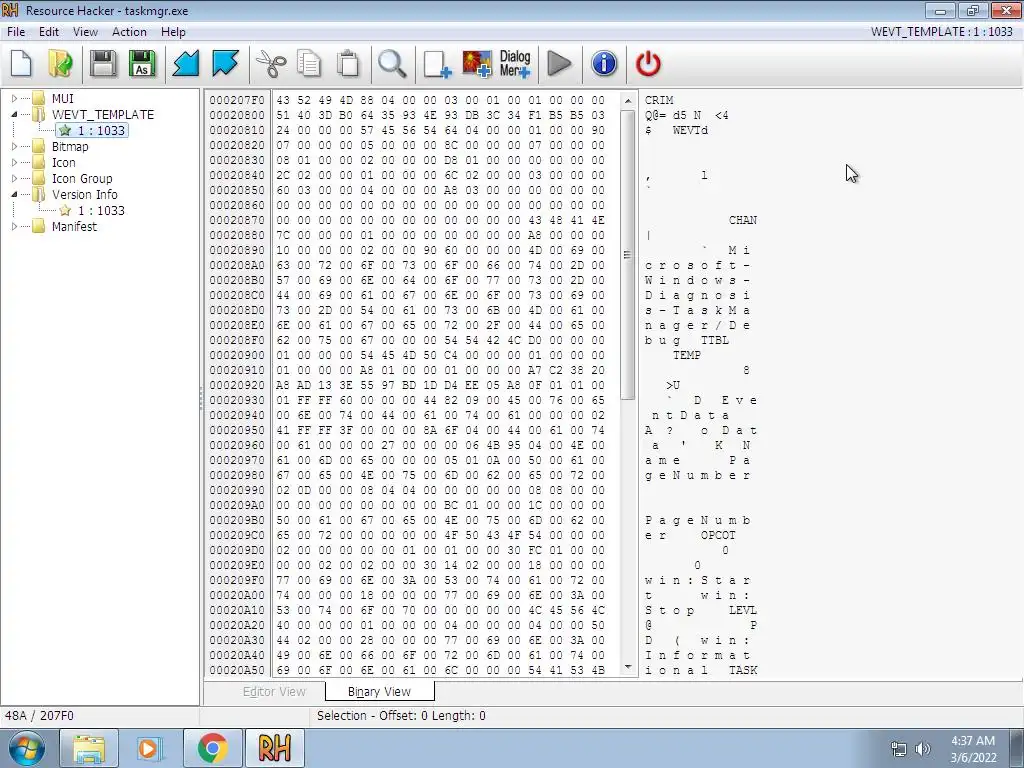
Task: Click the CHAN text in ASCII column
Action: click(743, 220)
